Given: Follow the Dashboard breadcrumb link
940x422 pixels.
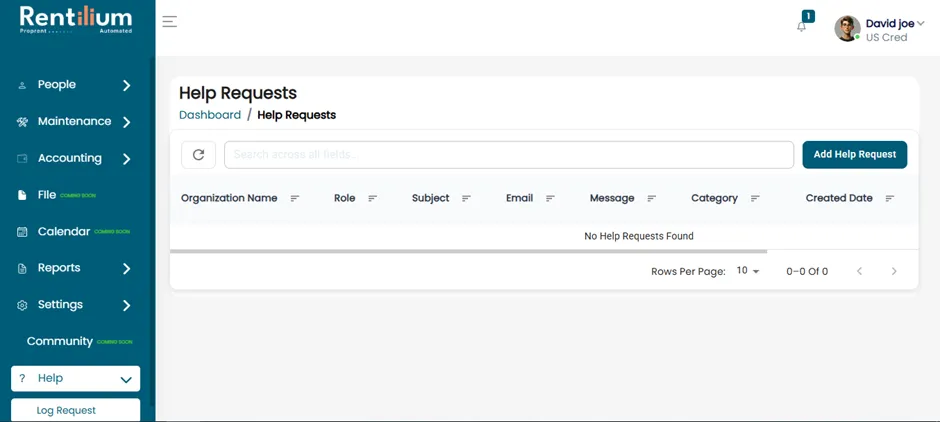Looking at the screenshot, I should (x=210, y=114).
